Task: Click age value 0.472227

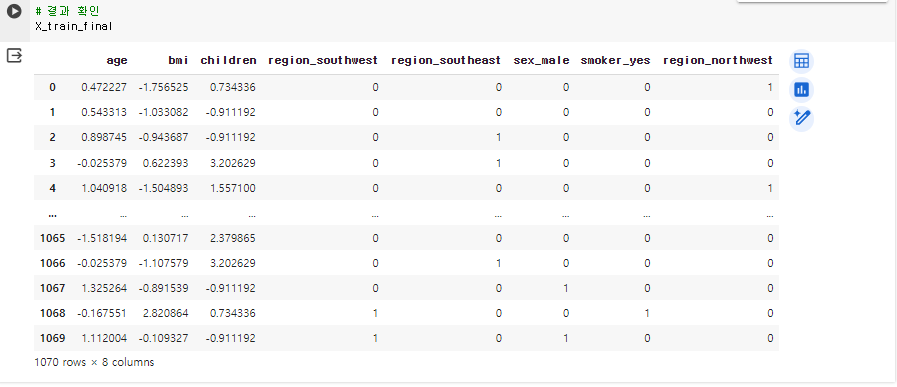Action: 104,88
